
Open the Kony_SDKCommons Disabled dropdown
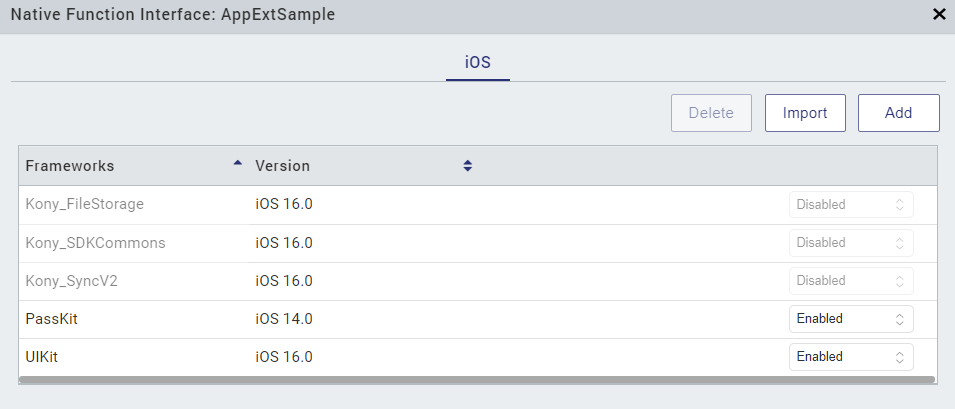click(850, 243)
